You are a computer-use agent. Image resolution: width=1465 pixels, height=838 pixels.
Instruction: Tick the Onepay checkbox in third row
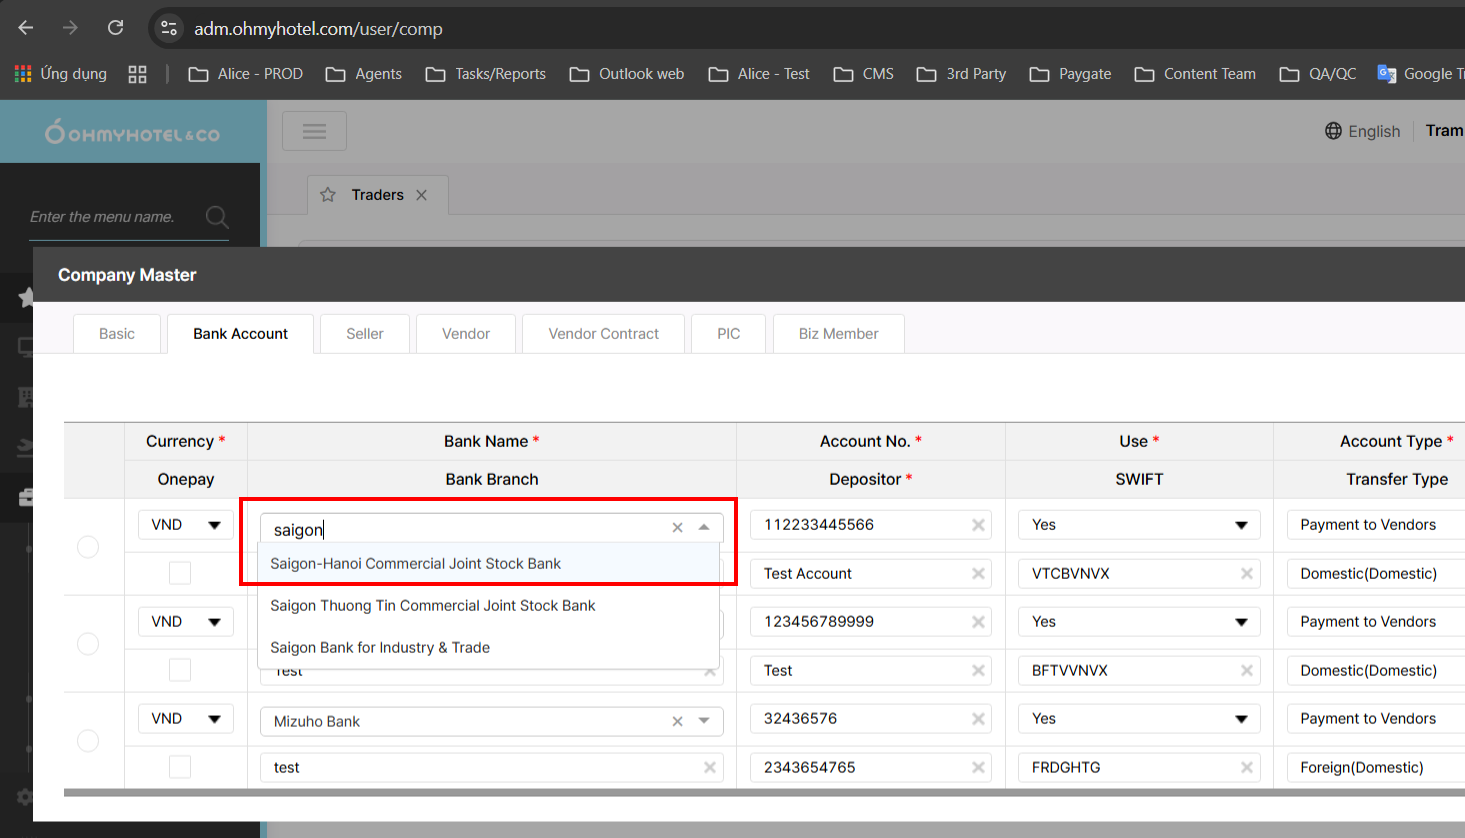[x=180, y=767]
